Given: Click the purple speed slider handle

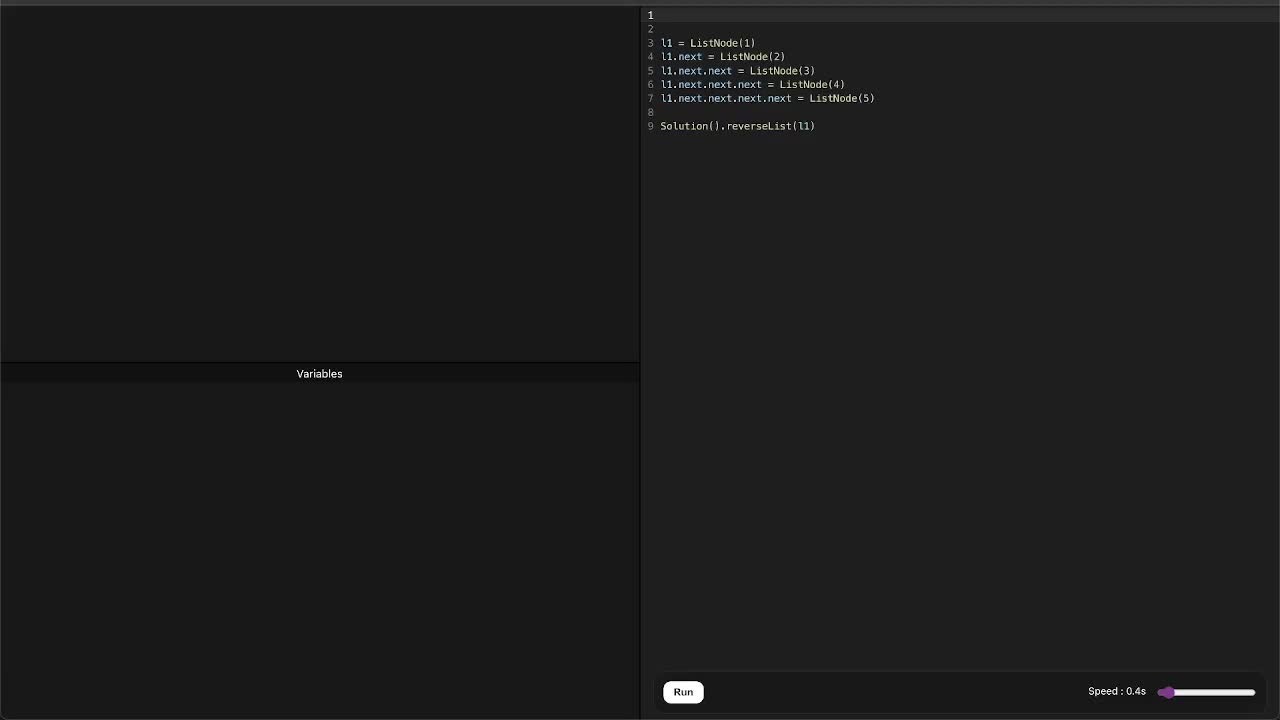Looking at the screenshot, I should coord(1166,692).
